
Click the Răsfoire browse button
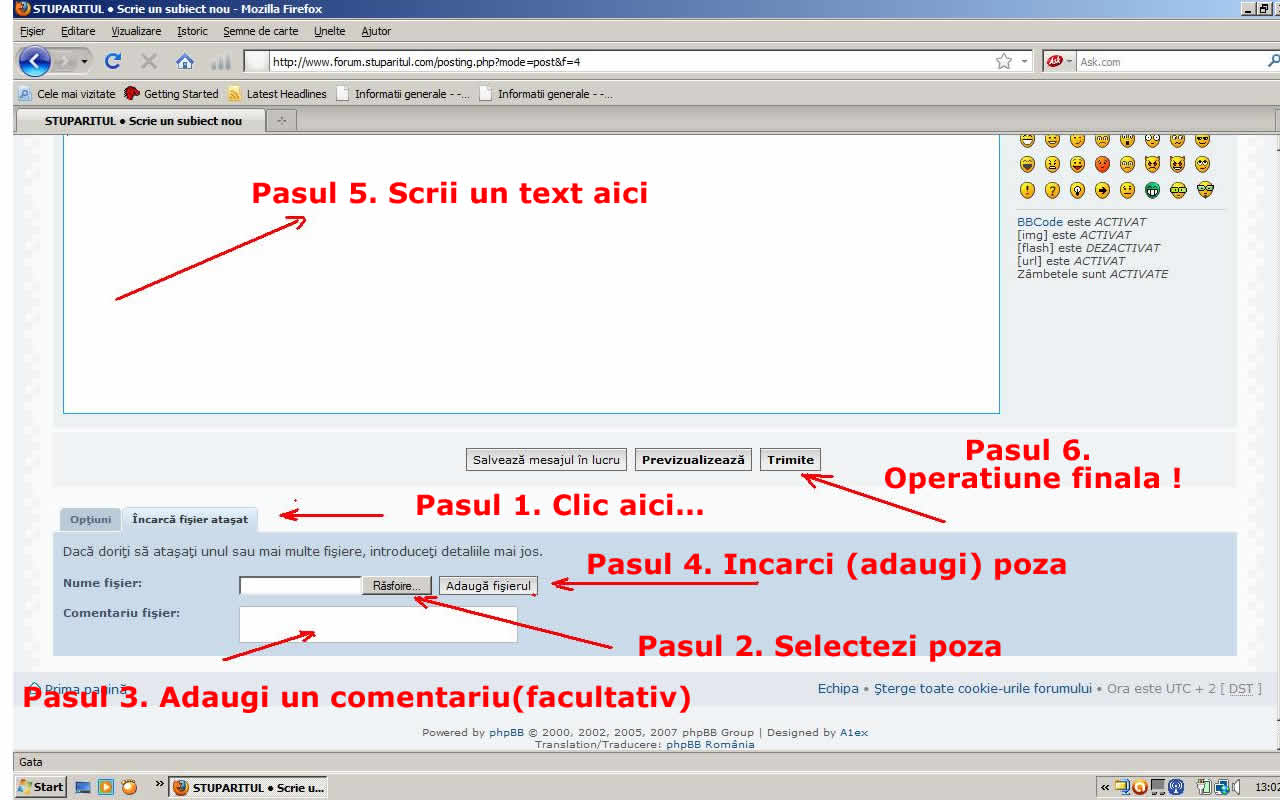coord(397,585)
